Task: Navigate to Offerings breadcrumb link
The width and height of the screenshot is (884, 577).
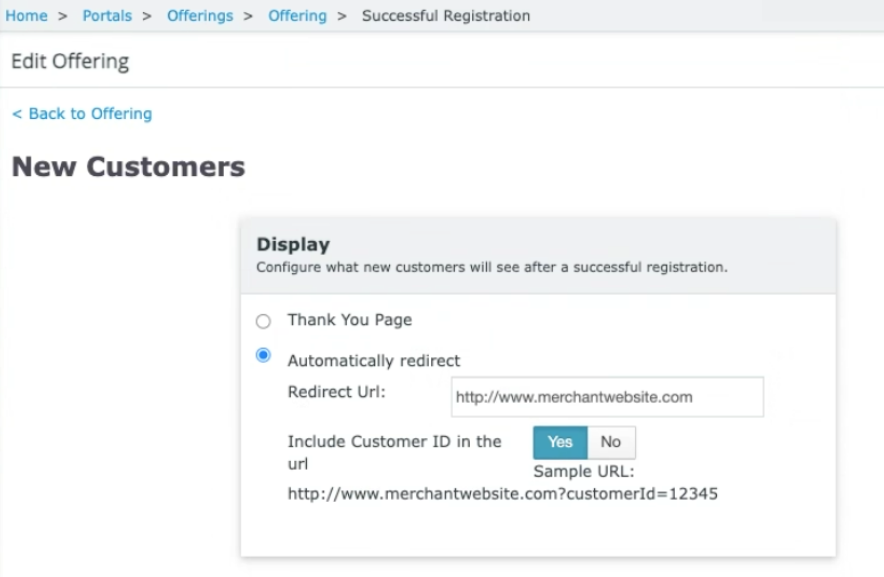Action: pyautogui.click(x=200, y=16)
